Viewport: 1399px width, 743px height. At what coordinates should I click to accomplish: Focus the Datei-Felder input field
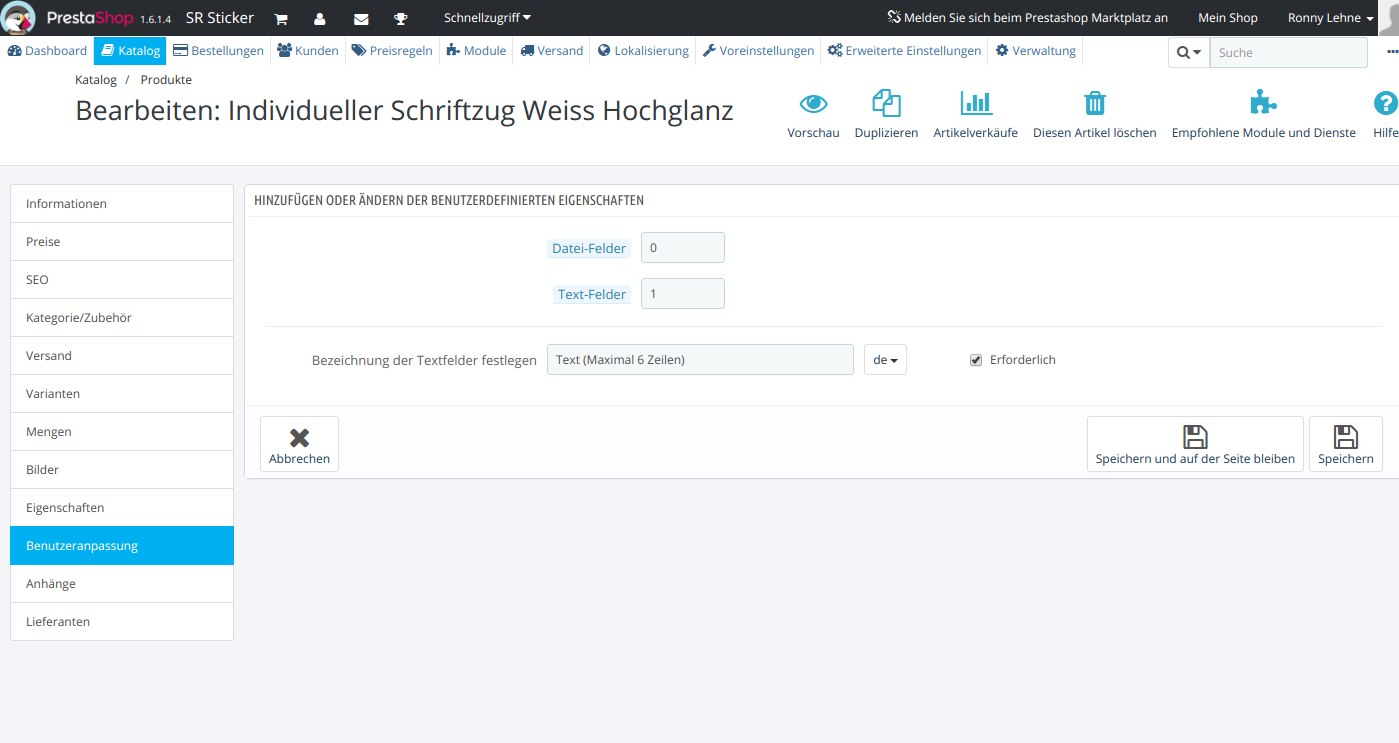(x=683, y=248)
